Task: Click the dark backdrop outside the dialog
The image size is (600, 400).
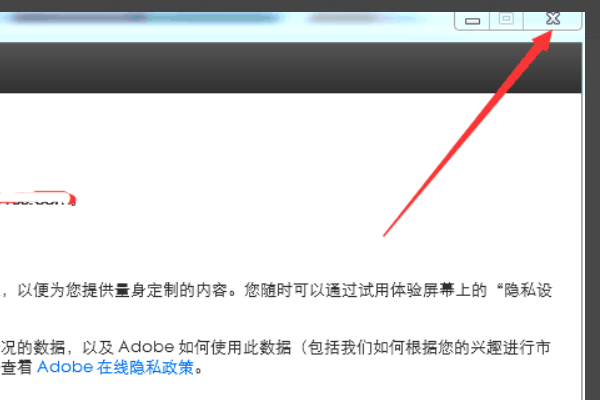Action: click(x=593, y=191)
